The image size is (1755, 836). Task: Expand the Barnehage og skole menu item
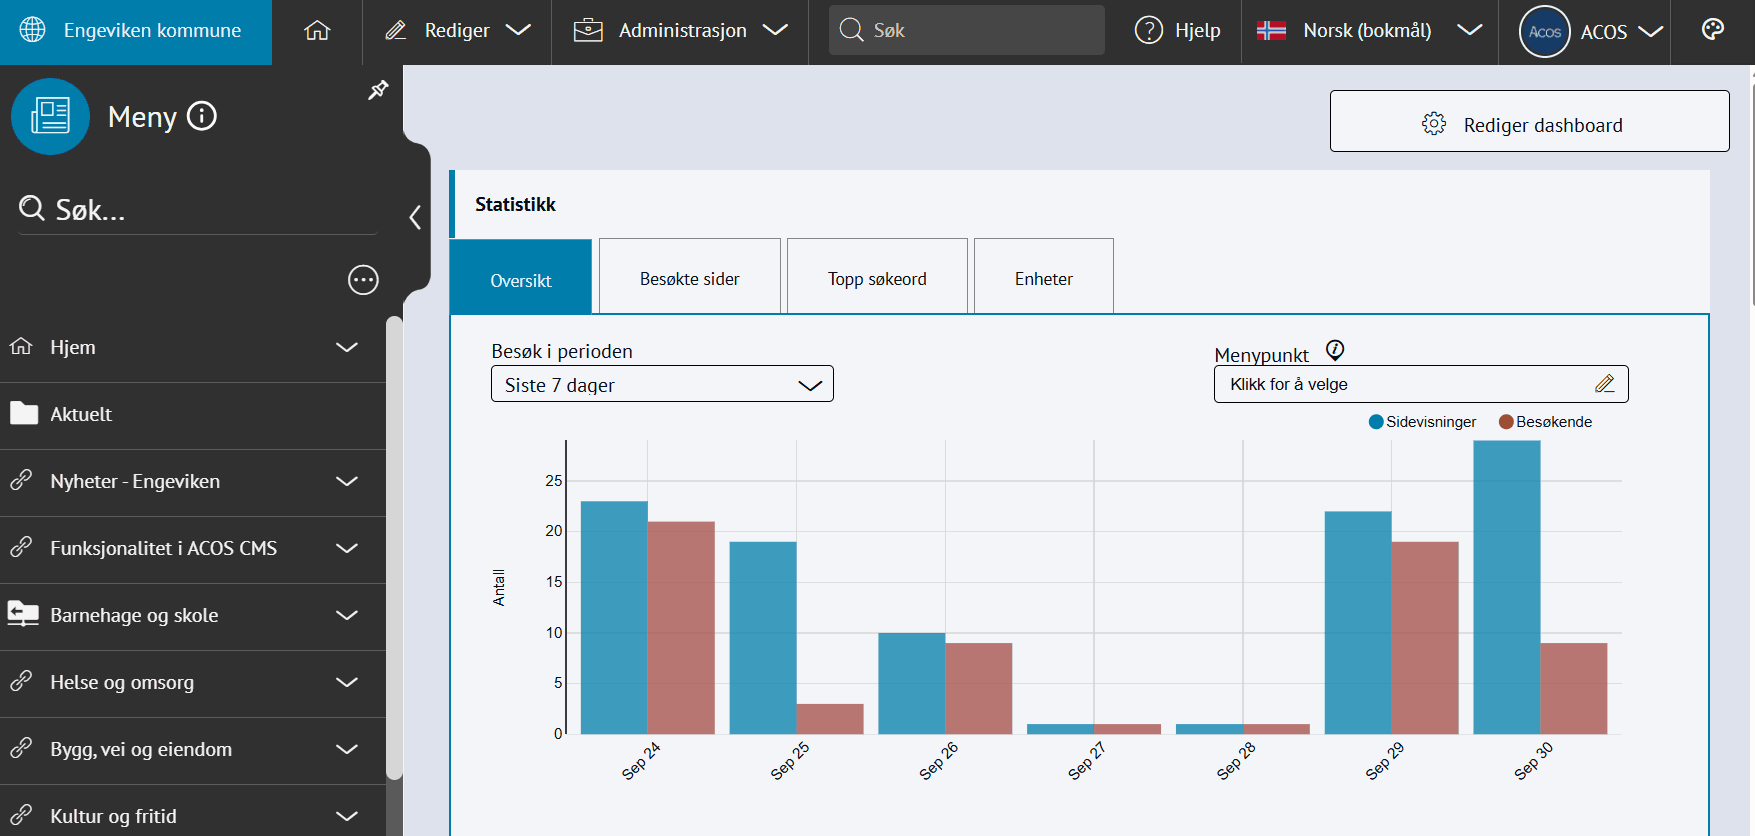[346, 615]
